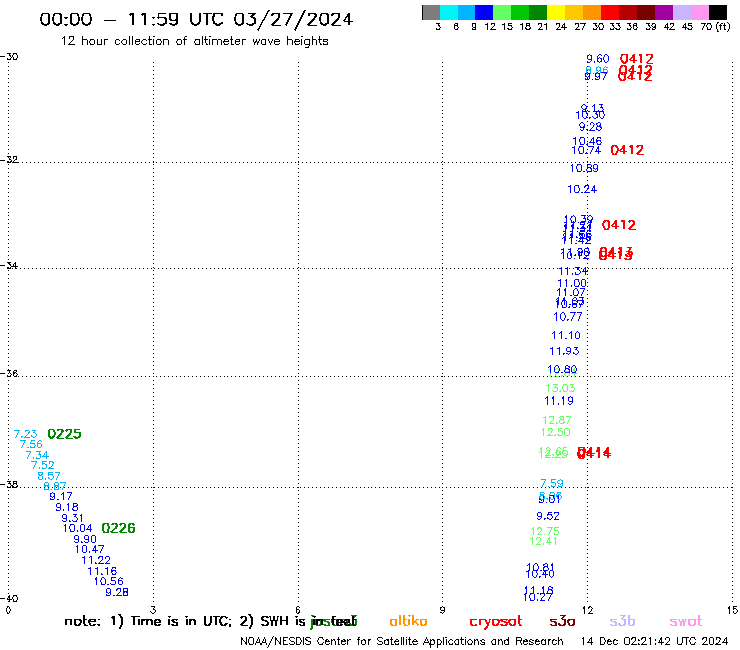Image resolution: width=740 pixels, height=650 pixels.
Task: Click the light blue value '7.59'
Action: point(552,483)
